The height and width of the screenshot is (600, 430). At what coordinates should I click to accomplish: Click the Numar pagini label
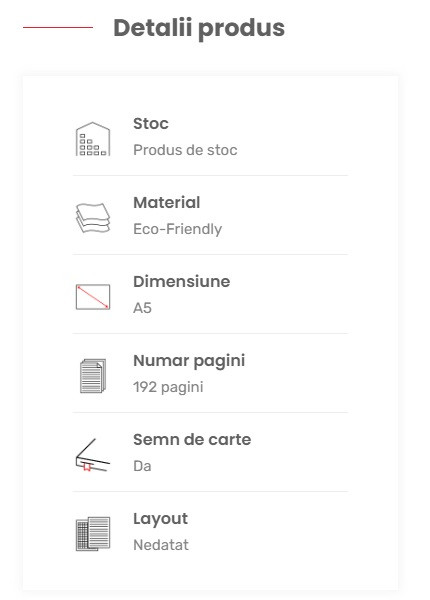[189, 361]
